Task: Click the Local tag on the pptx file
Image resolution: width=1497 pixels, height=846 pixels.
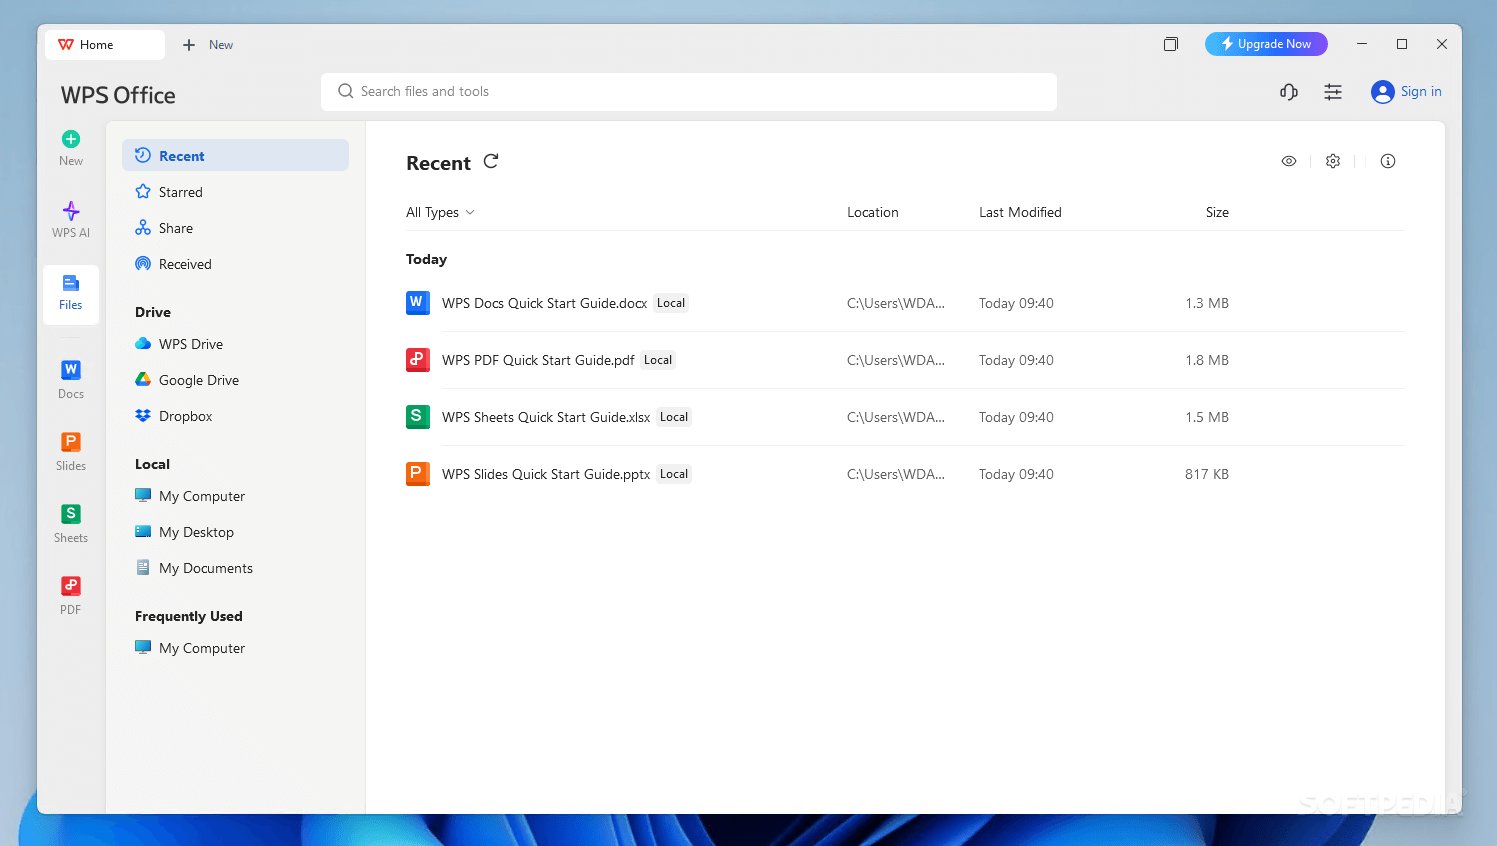Action: (x=674, y=474)
